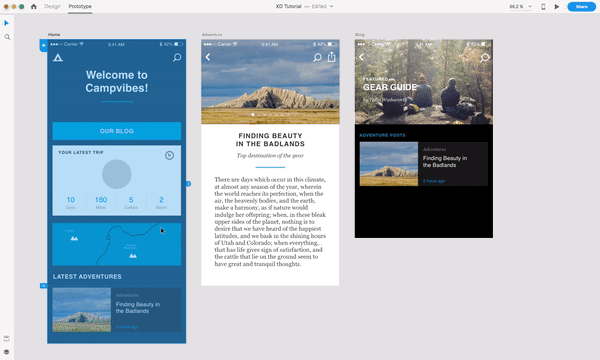The width and height of the screenshot is (600, 360).
Task: Click the search icon on Blog artboard
Action: (x=484, y=58)
